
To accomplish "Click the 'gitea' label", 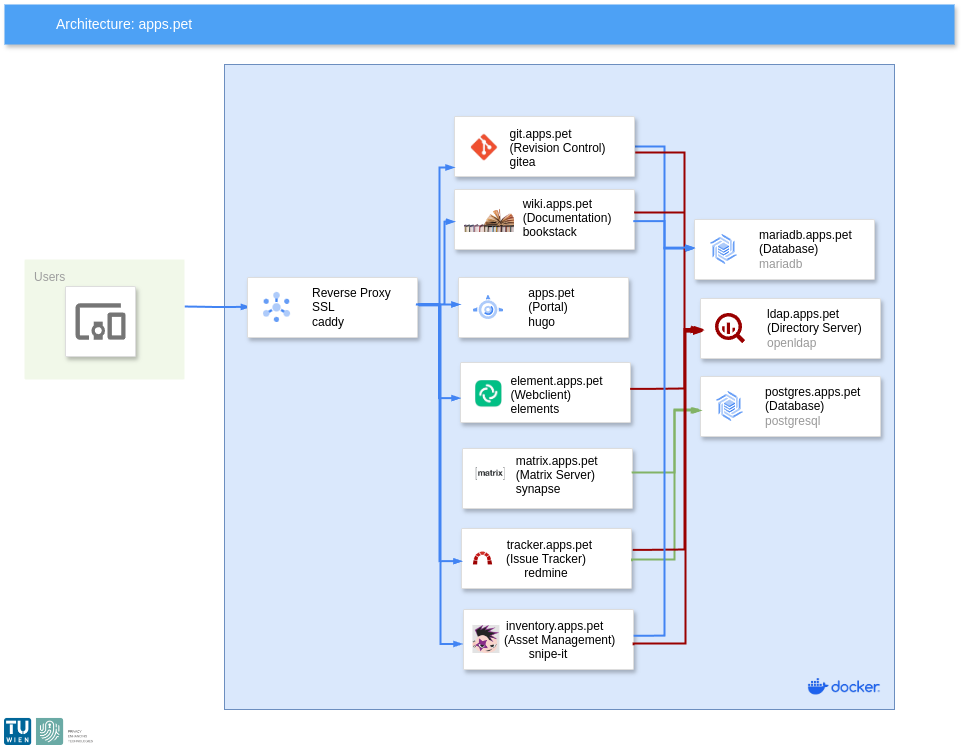I will [x=522, y=162].
